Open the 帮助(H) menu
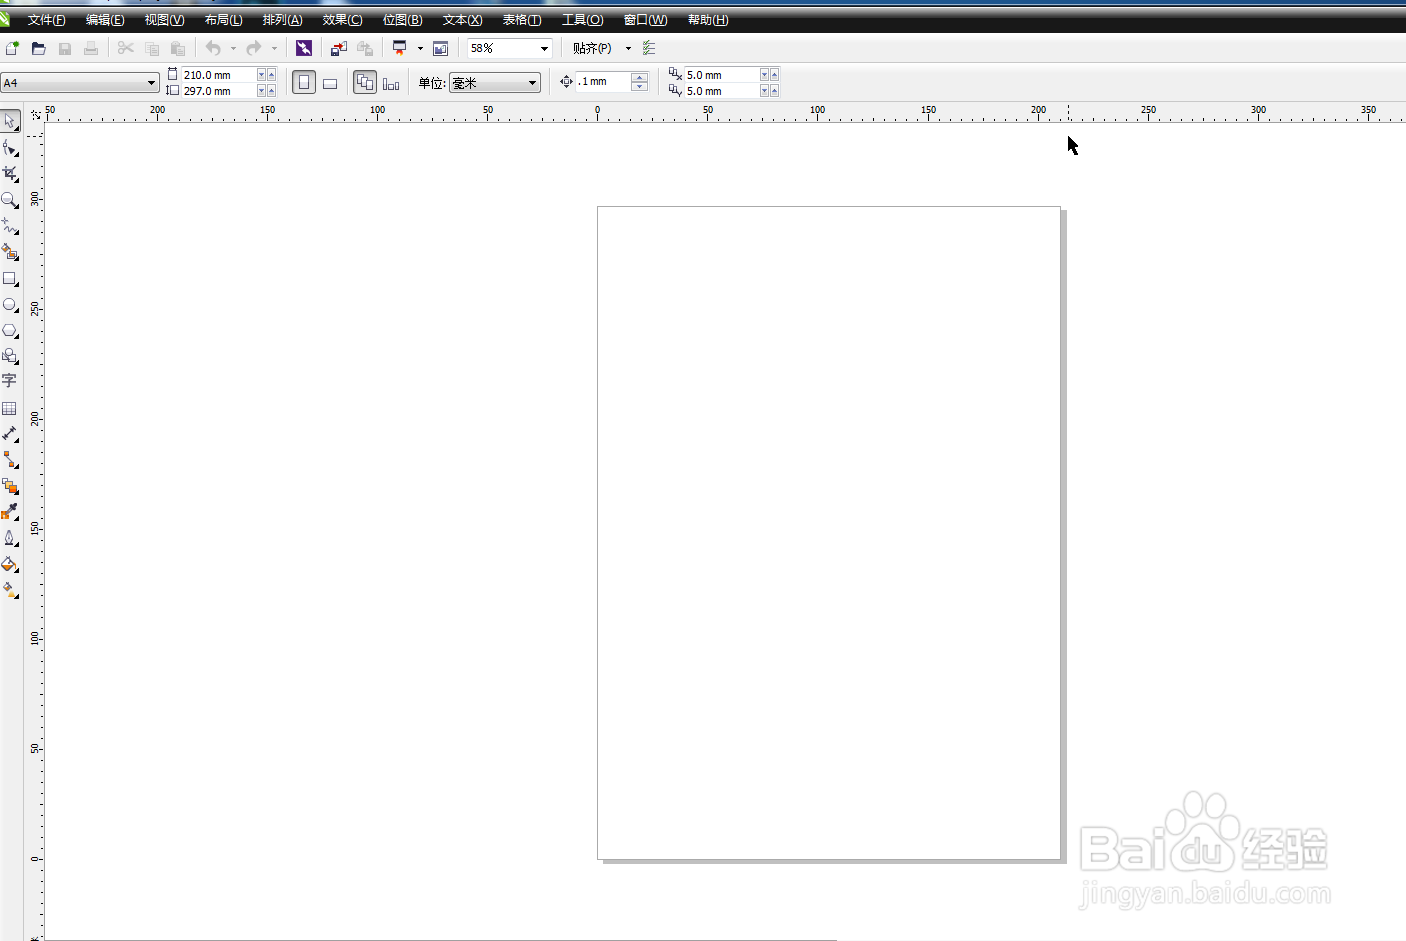The image size is (1406, 941). [x=708, y=20]
